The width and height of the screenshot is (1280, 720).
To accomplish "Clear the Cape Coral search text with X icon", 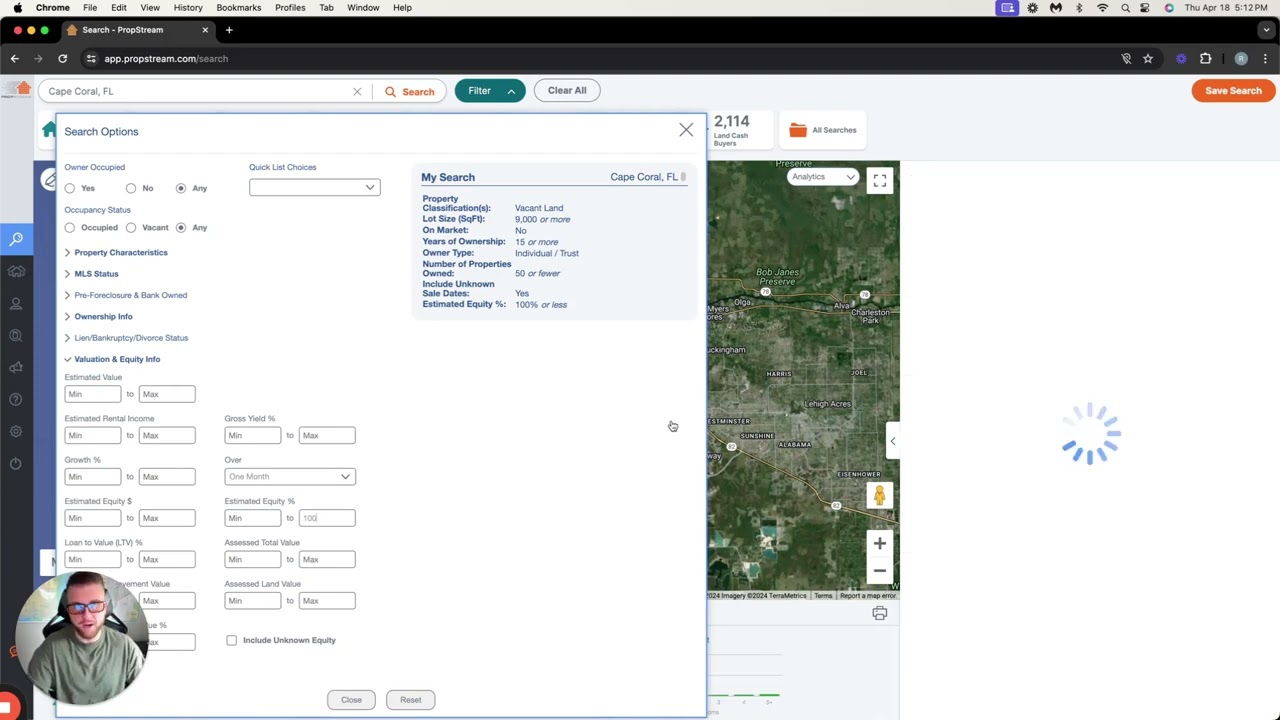I will click(357, 91).
